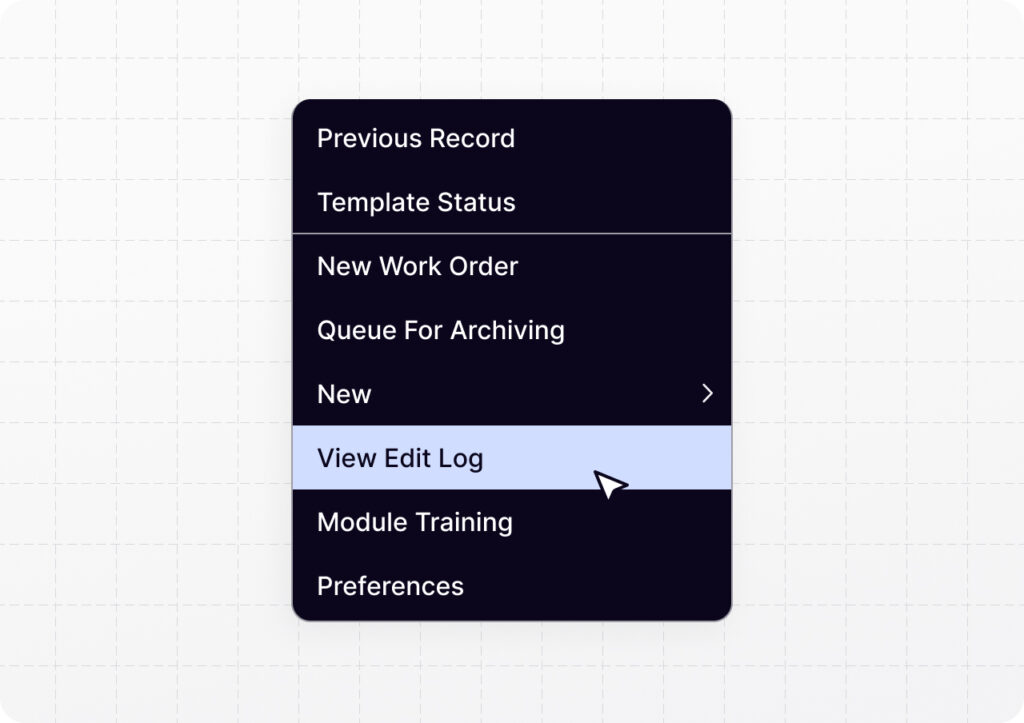Start Module Training

pyautogui.click(x=414, y=523)
